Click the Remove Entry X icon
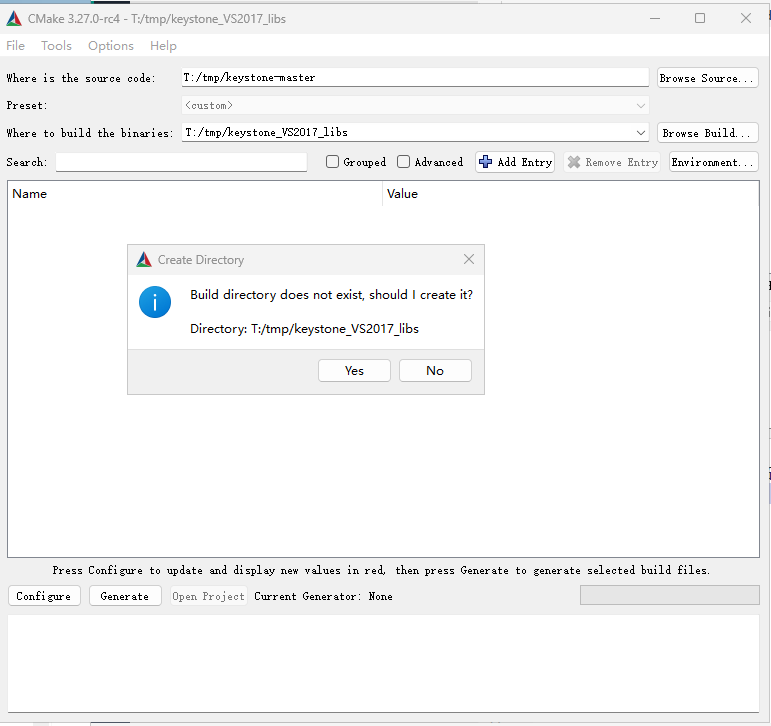Viewport: 771px width, 726px height. pos(574,162)
